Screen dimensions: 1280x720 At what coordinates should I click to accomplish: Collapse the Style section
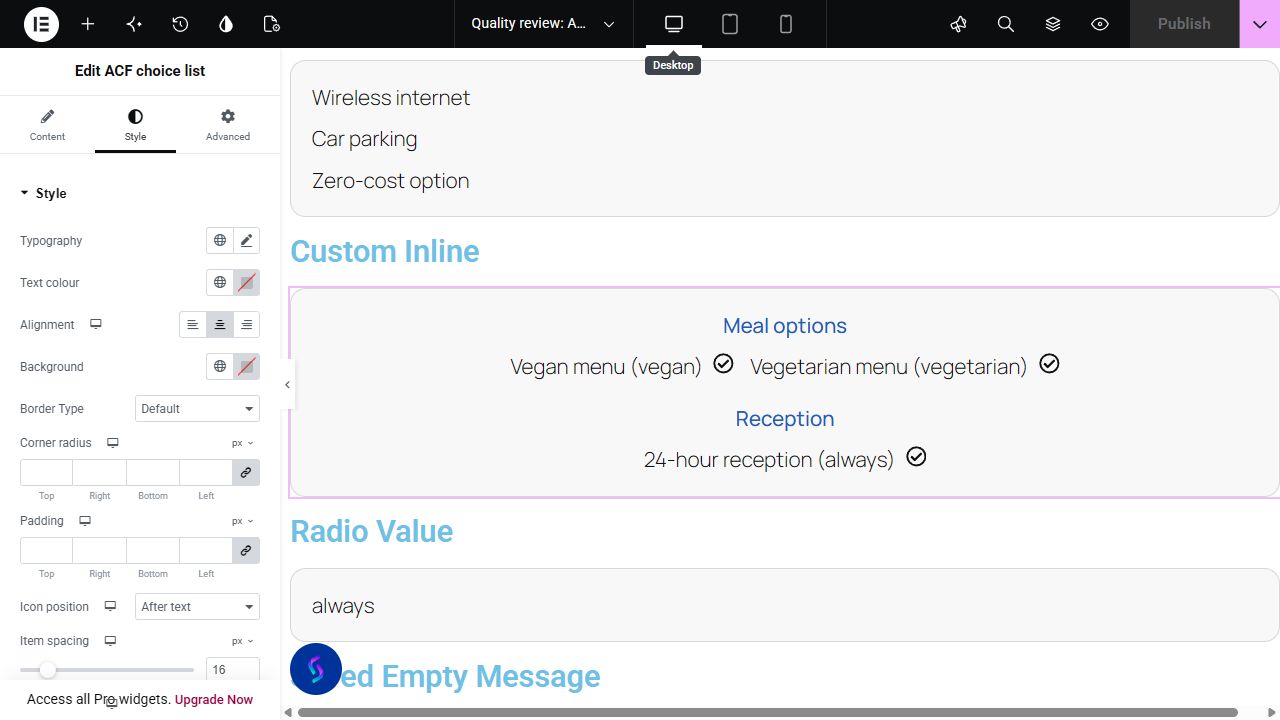pos(43,194)
